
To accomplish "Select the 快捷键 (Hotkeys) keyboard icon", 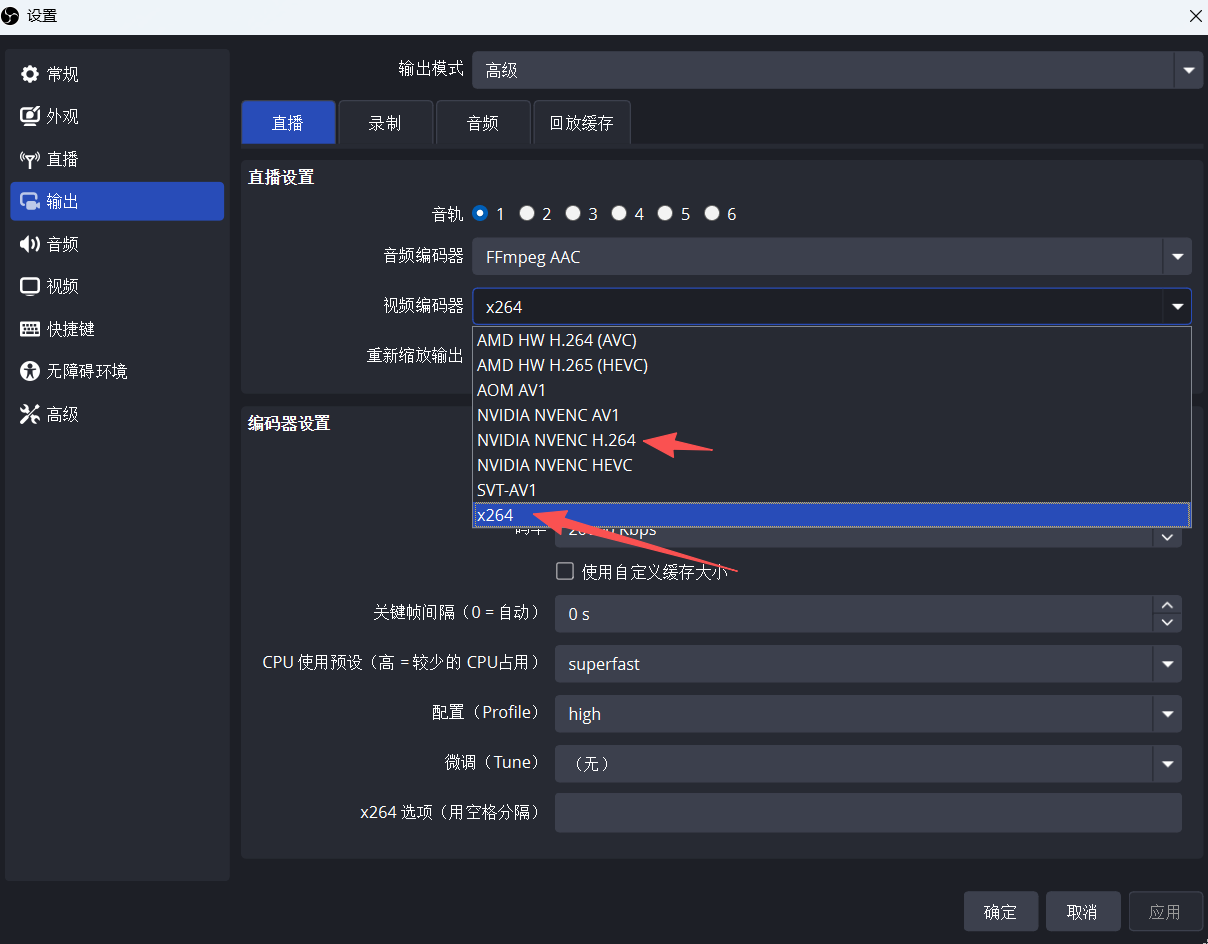I will click(x=29, y=329).
